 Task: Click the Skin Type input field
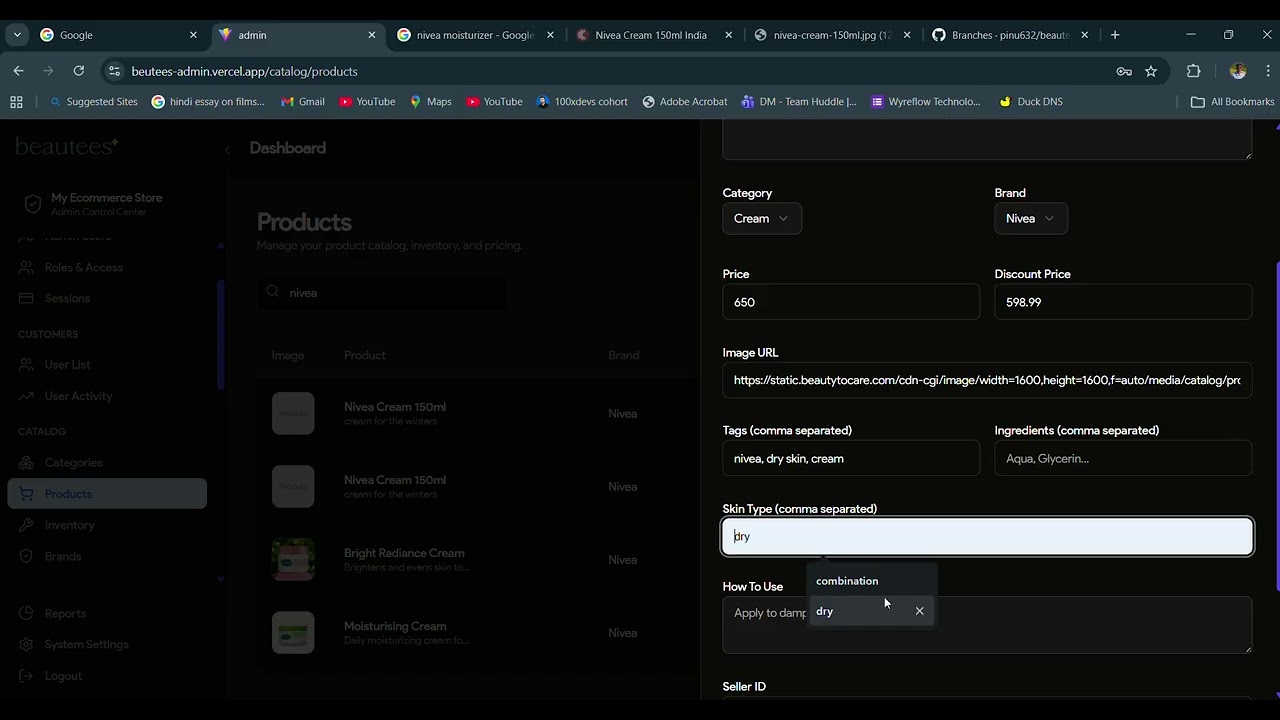(987, 536)
